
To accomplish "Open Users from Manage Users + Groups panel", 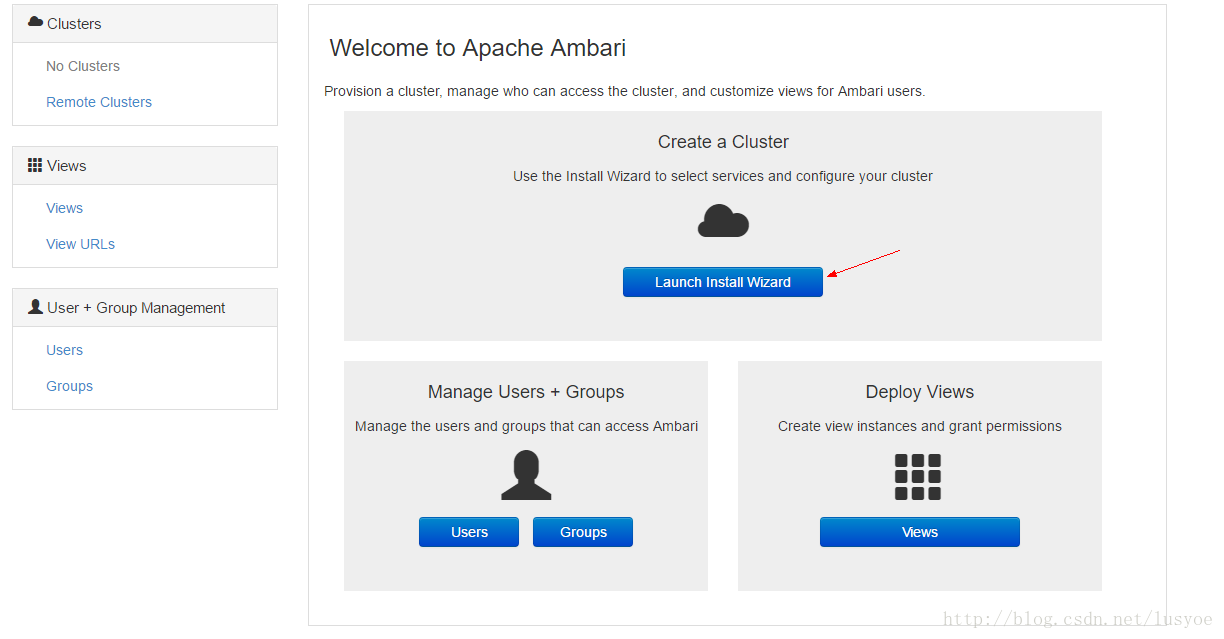I will (469, 532).
